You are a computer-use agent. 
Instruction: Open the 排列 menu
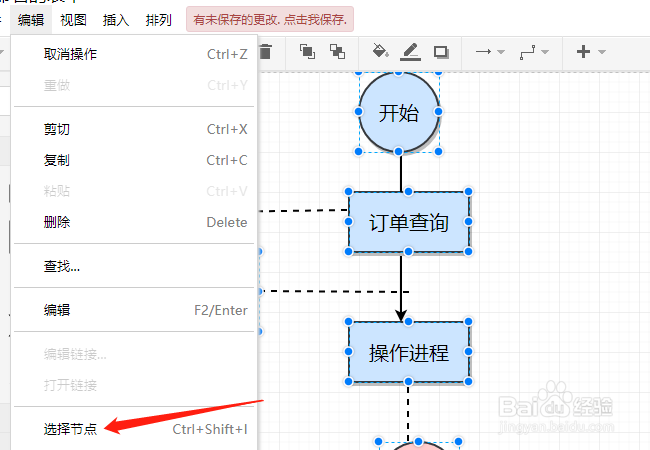tap(158, 19)
